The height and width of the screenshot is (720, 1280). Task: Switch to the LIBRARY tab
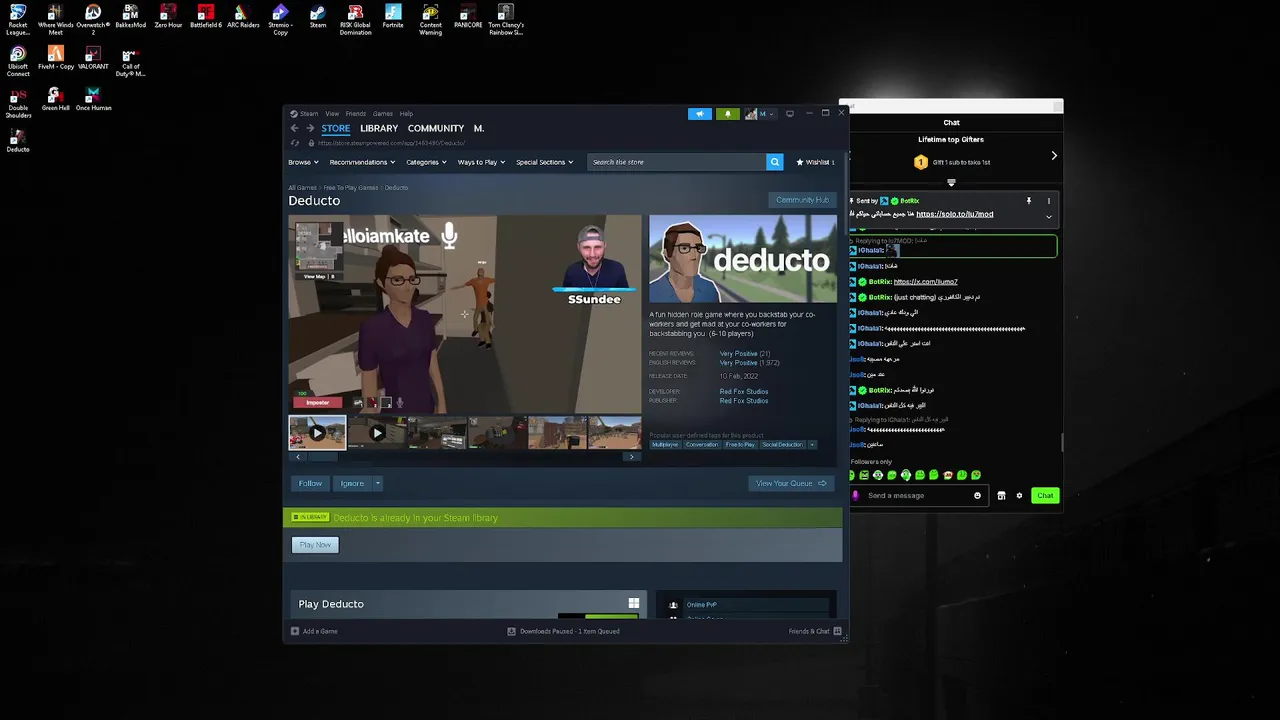(x=379, y=128)
